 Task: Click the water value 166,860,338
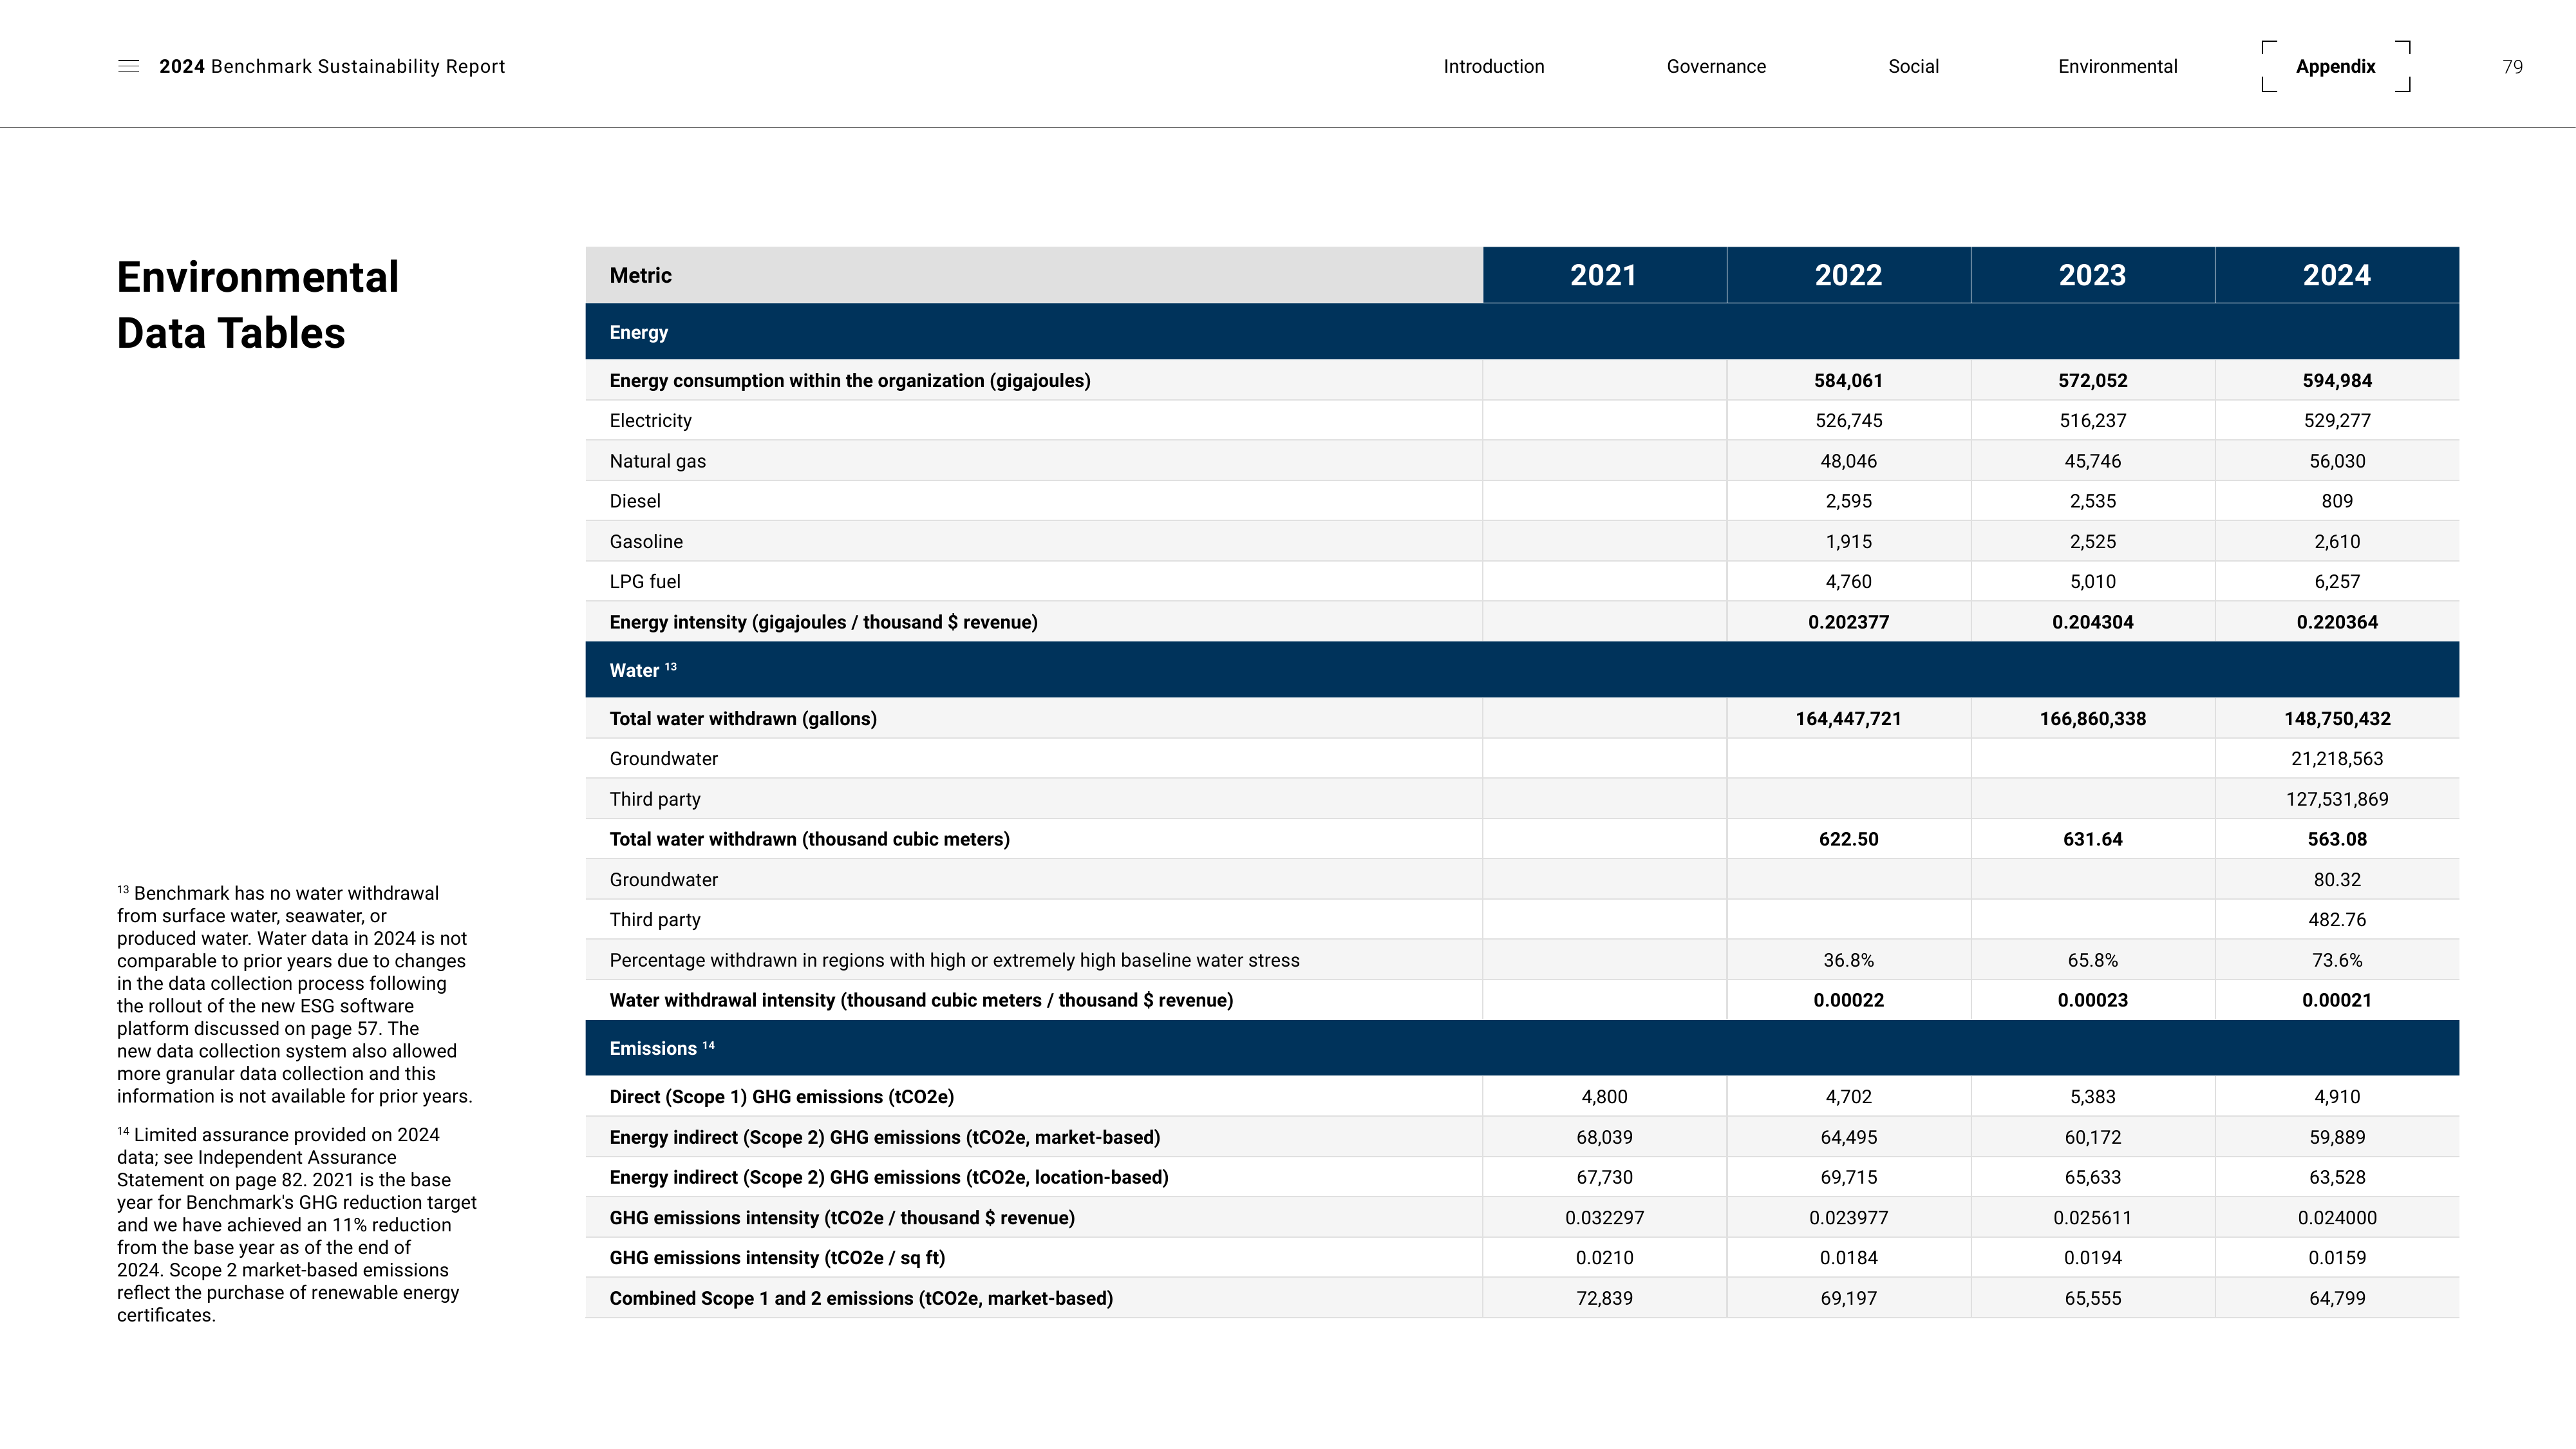[x=2092, y=719]
